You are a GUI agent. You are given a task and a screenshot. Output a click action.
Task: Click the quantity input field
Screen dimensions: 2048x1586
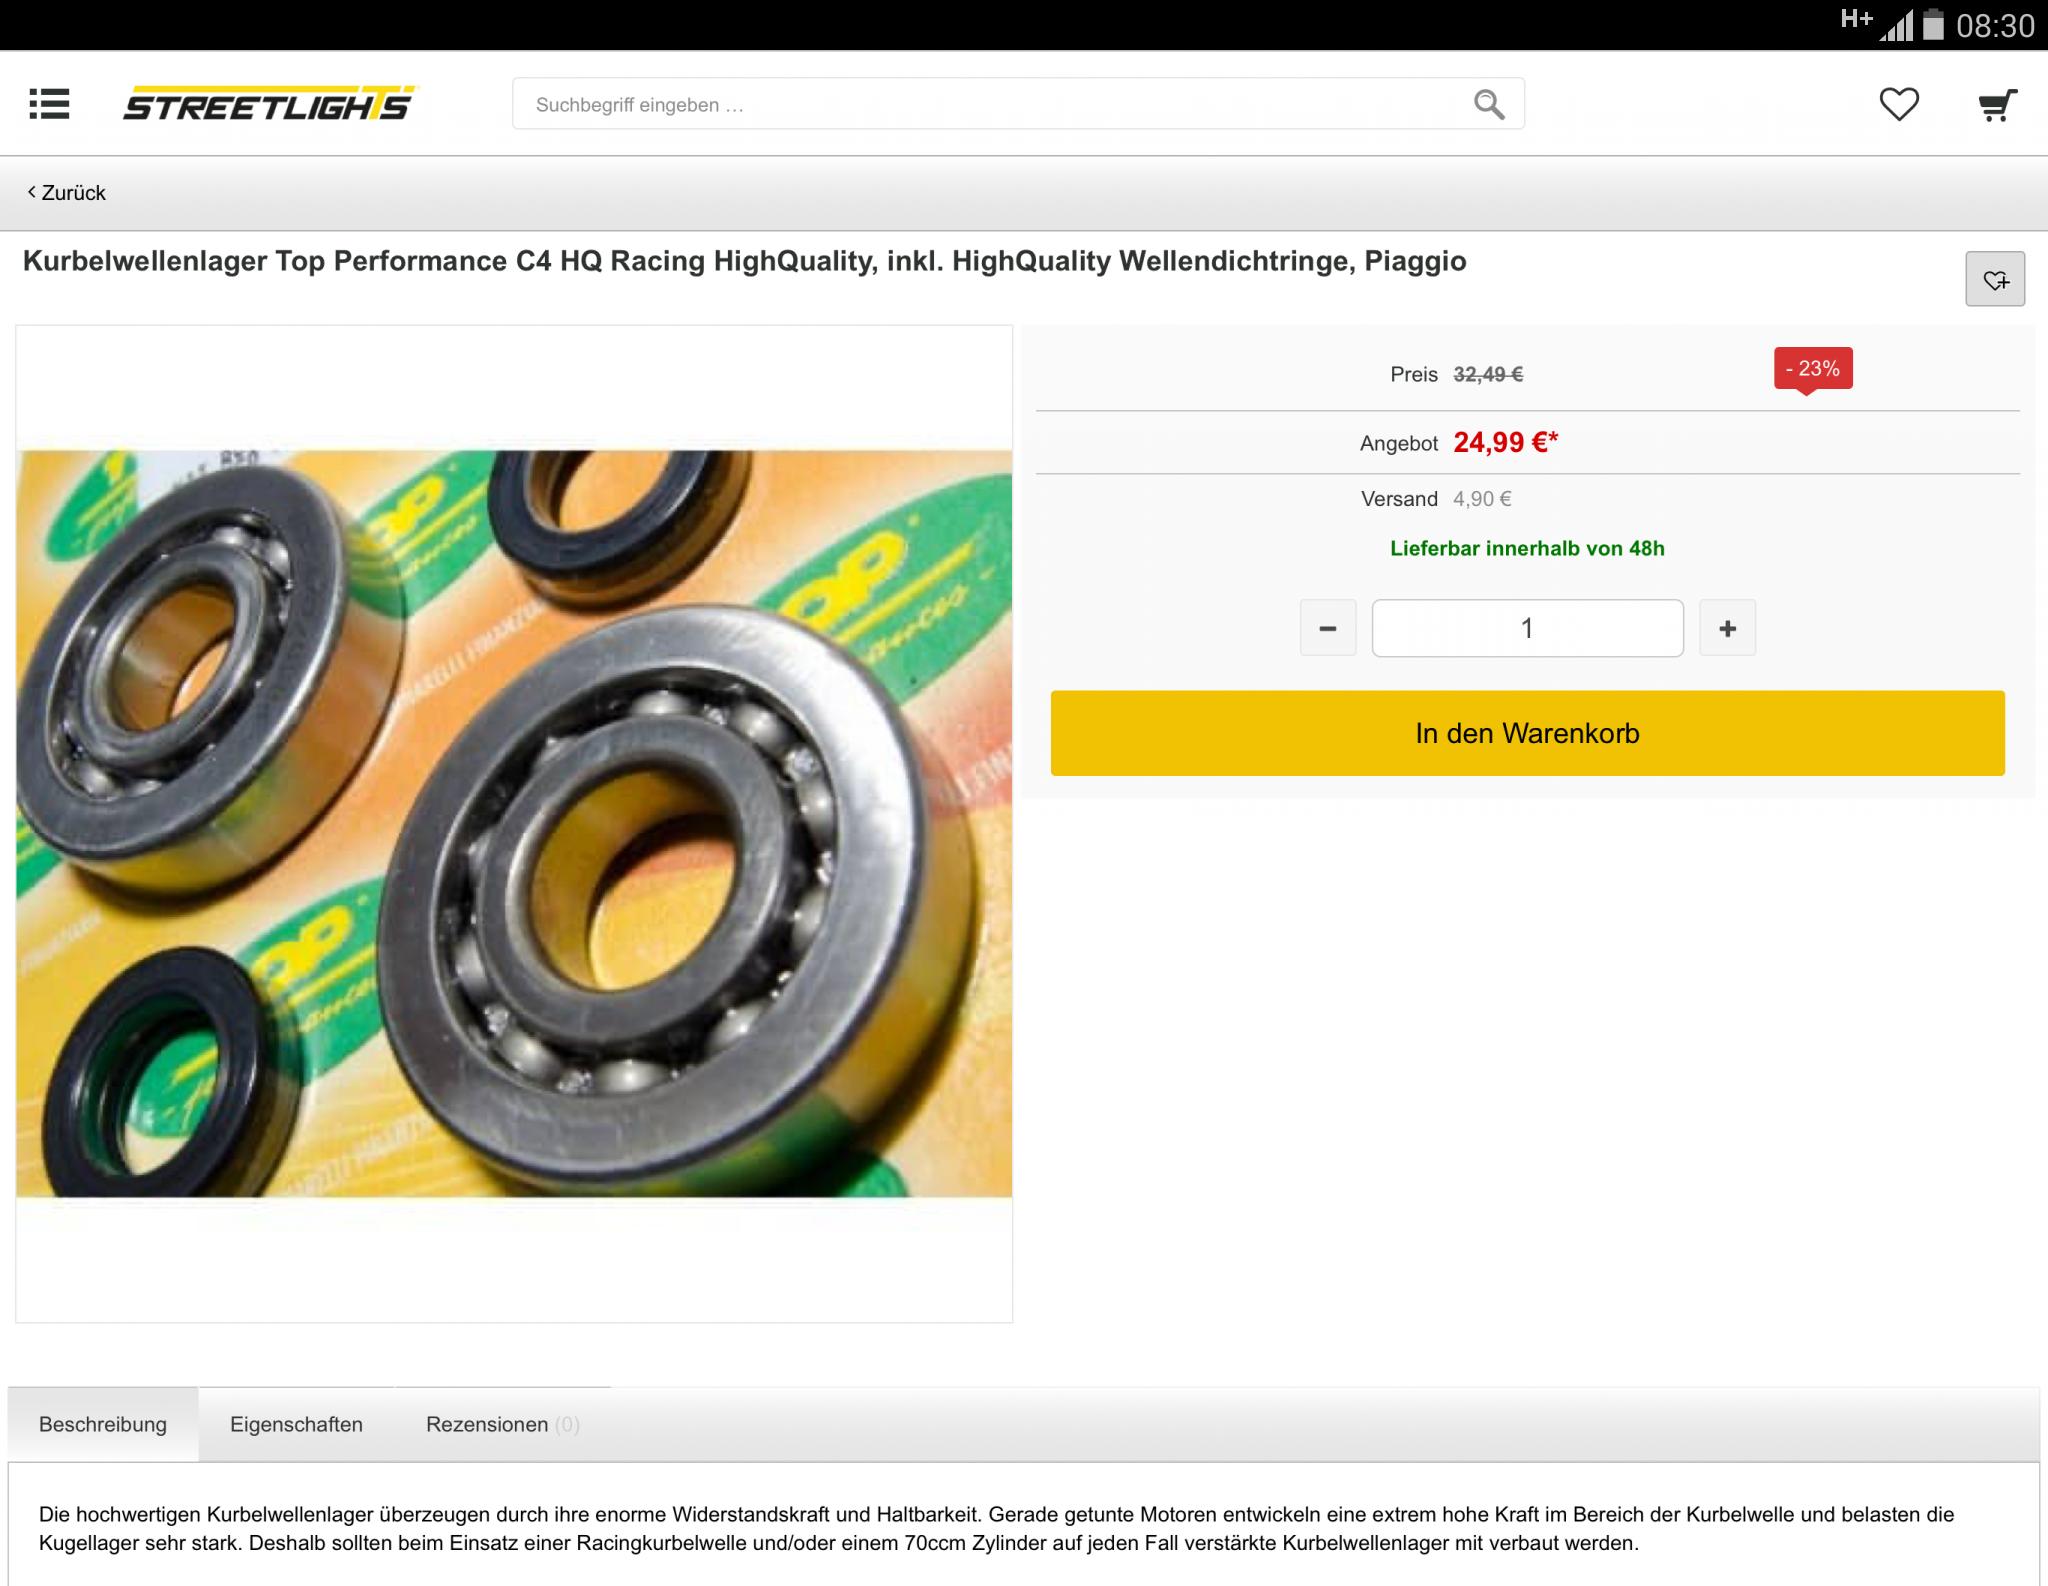(1527, 628)
